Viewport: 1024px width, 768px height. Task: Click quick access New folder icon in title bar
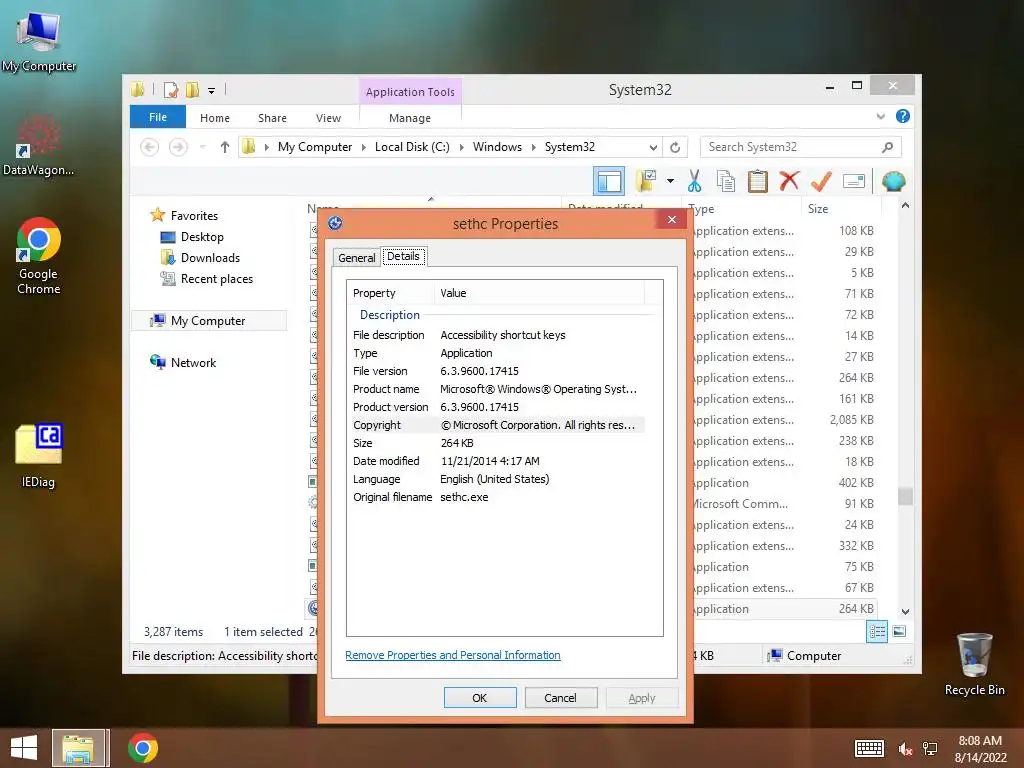(192, 90)
